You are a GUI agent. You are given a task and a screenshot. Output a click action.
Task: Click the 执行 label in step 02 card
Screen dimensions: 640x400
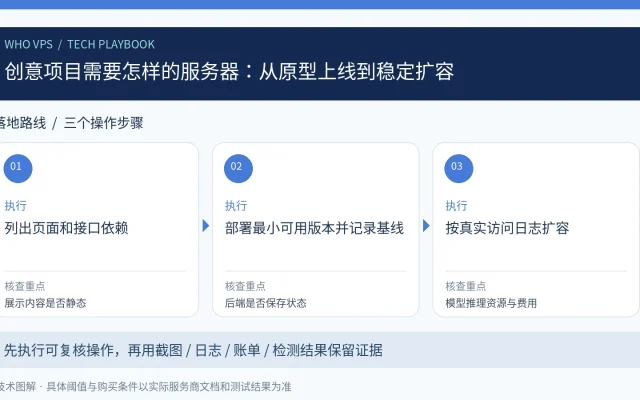click(x=236, y=205)
